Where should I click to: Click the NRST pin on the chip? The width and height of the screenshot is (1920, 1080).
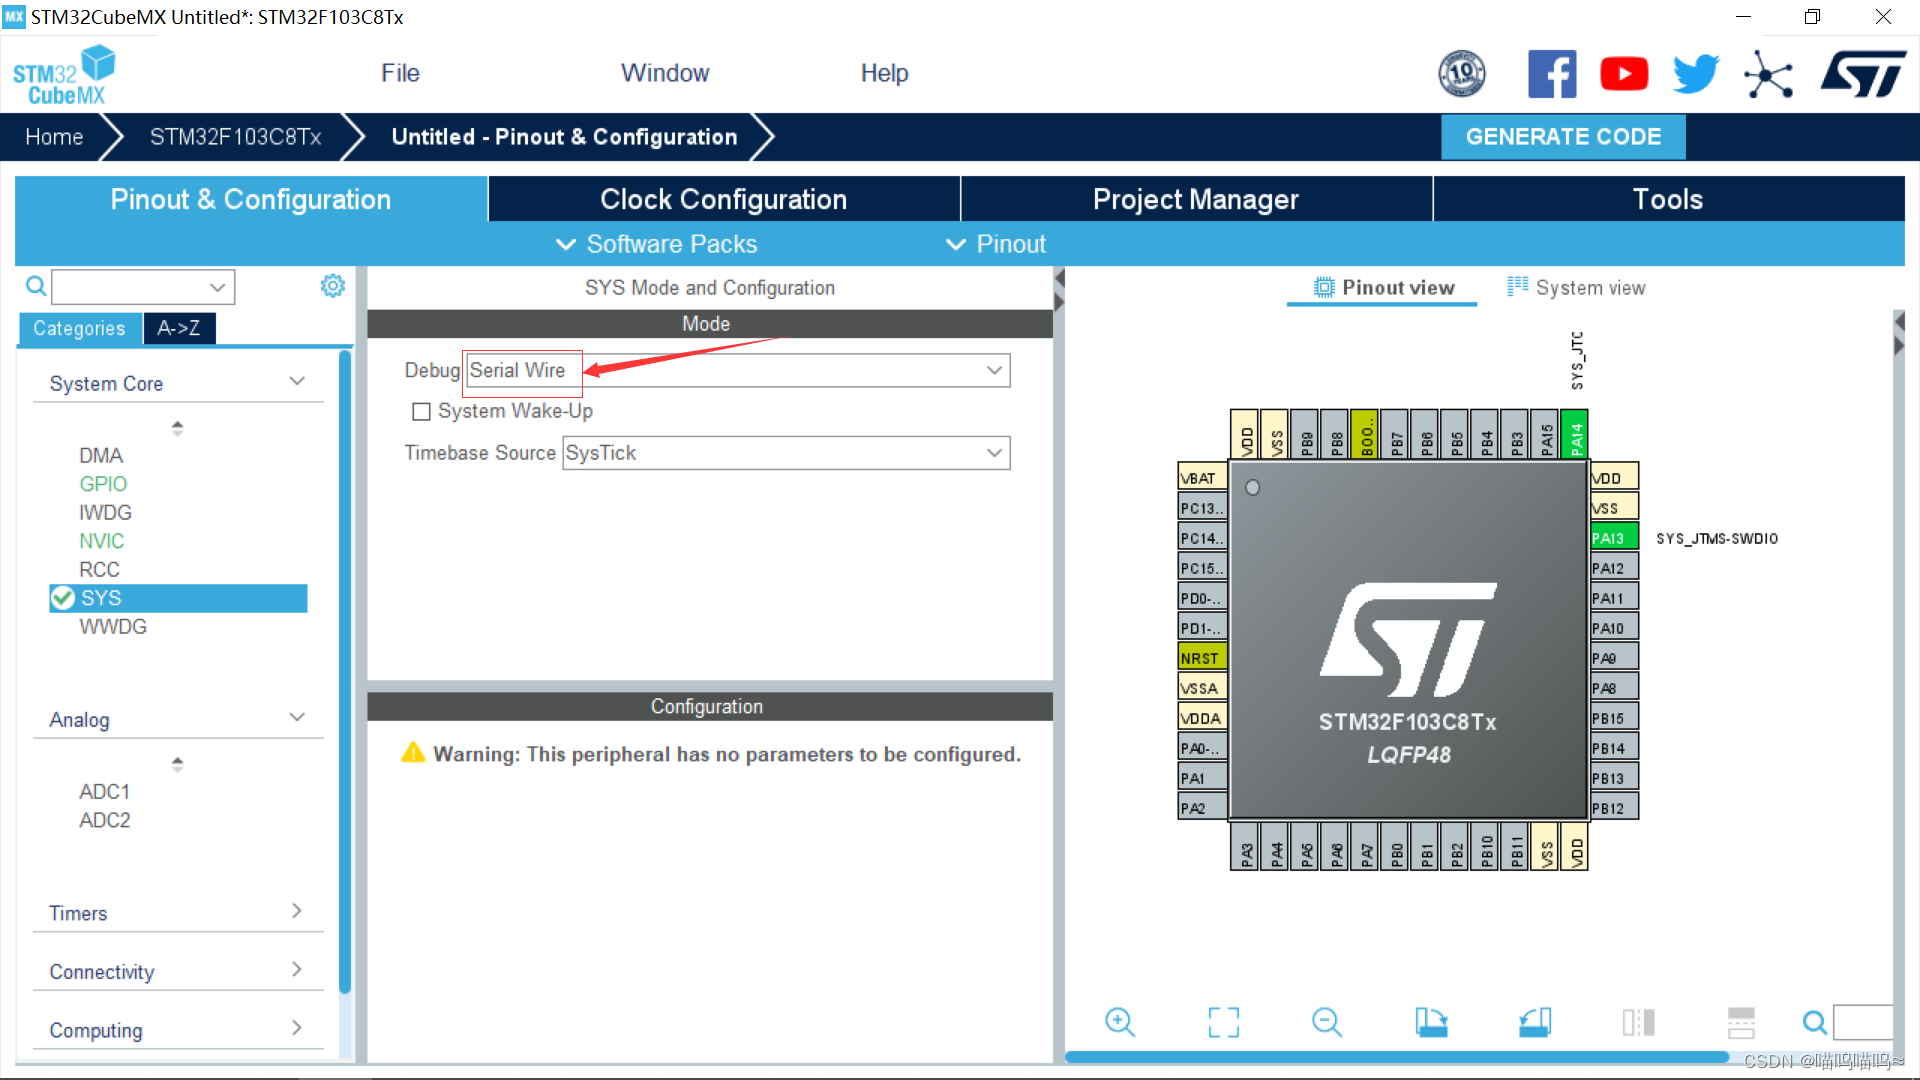tap(1203, 658)
